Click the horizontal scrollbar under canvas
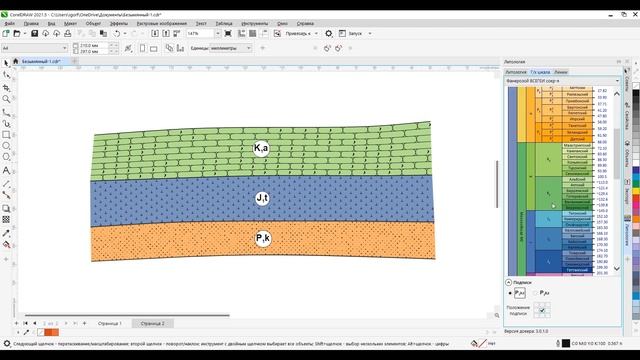The height and width of the screenshot is (360, 640). [127, 315]
